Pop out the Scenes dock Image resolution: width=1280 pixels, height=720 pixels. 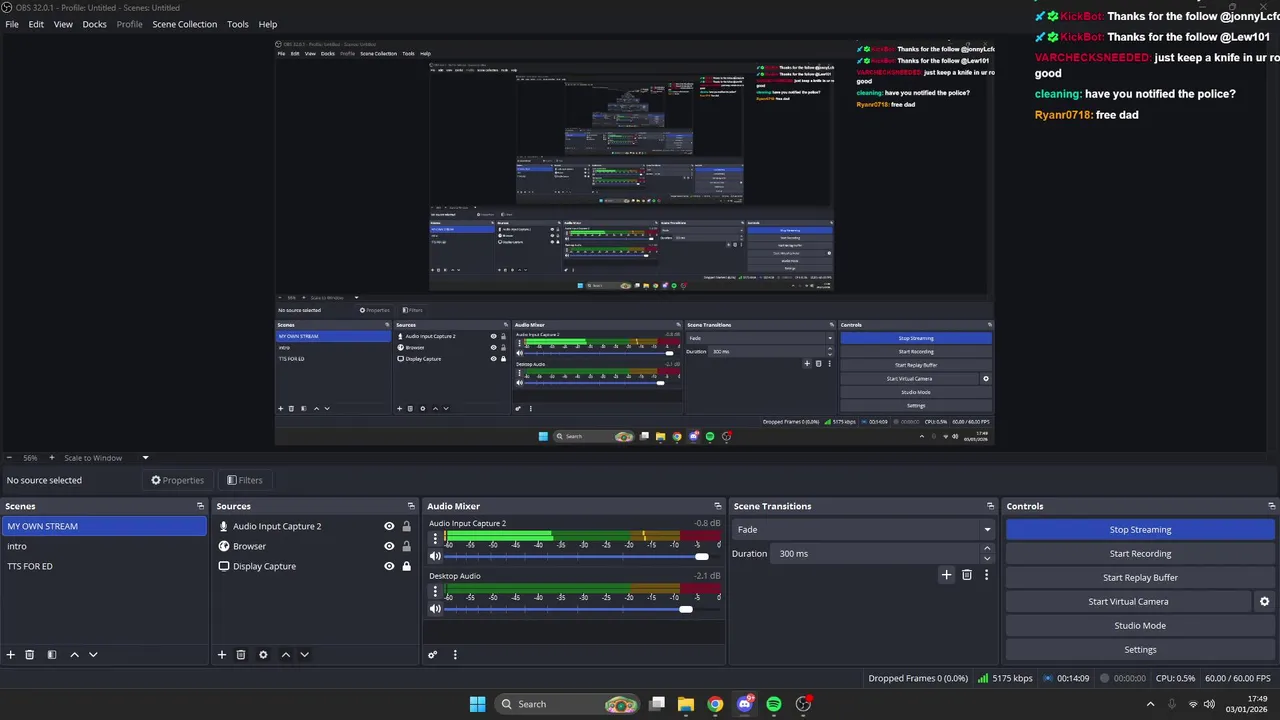tap(200, 506)
